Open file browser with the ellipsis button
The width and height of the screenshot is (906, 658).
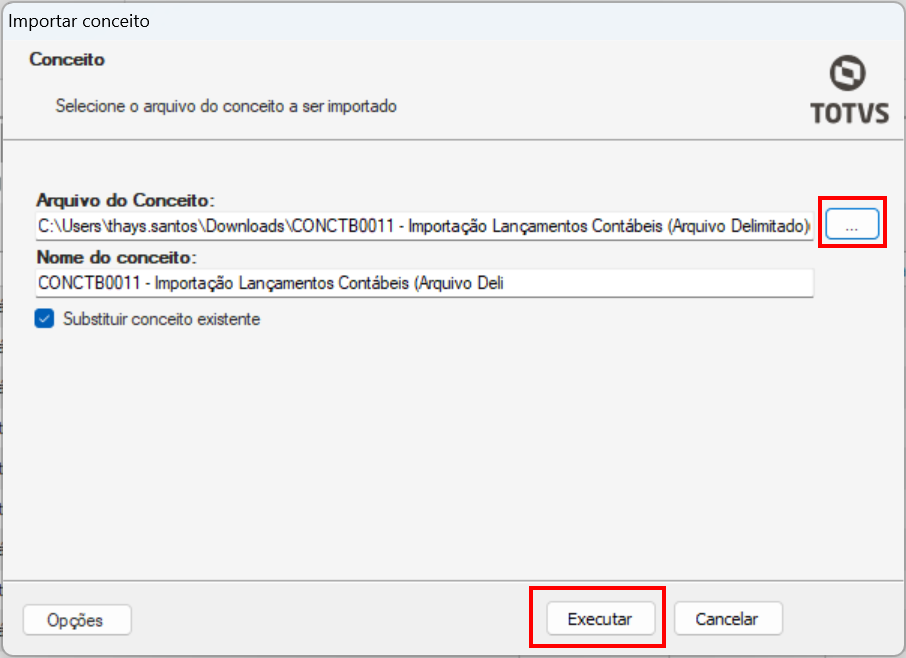(x=852, y=224)
